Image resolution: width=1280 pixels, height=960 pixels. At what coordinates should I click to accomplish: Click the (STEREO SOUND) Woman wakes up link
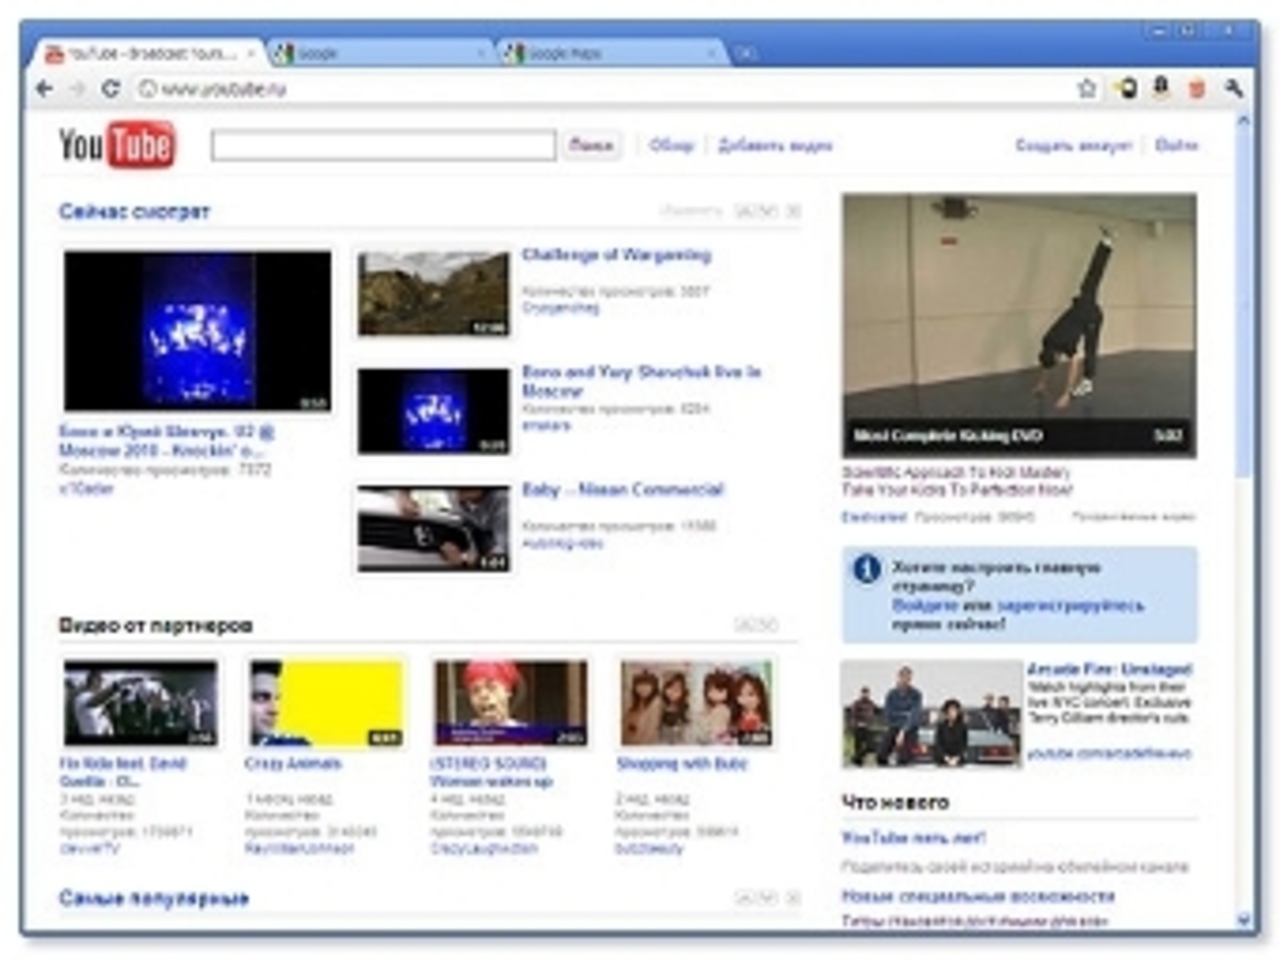pos(491,772)
